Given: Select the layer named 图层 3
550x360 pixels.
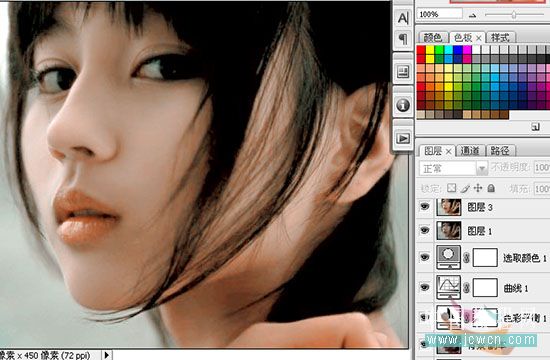Looking at the screenshot, I should pyautogui.click(x=480, y=207).
